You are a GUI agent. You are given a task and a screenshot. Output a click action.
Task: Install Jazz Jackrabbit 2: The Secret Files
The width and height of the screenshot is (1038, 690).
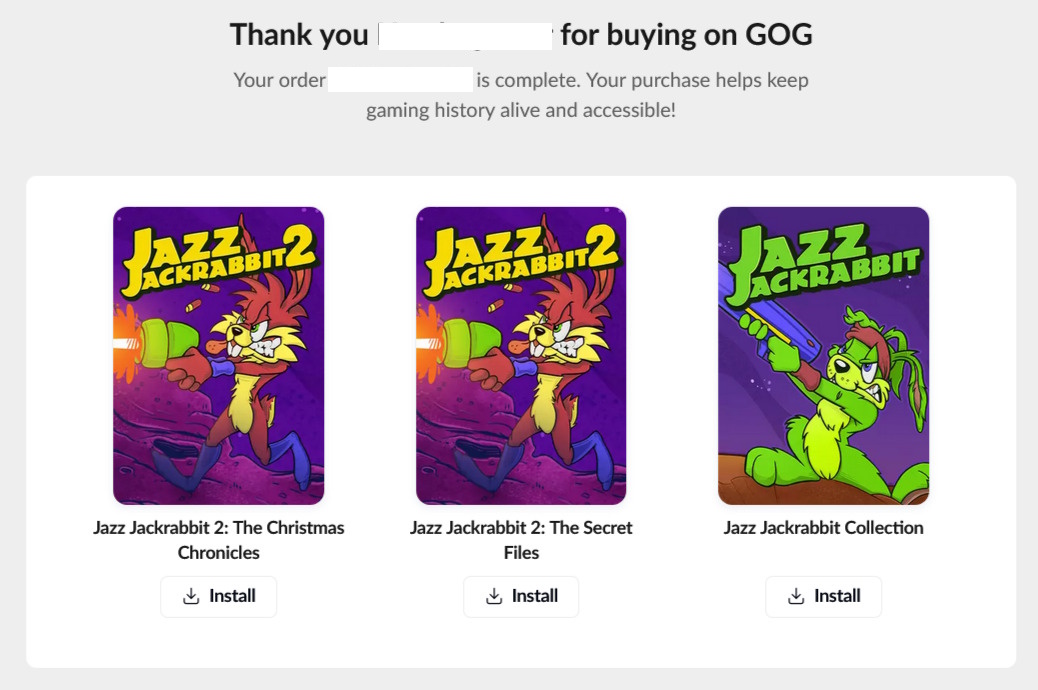(x=521, y=597)
